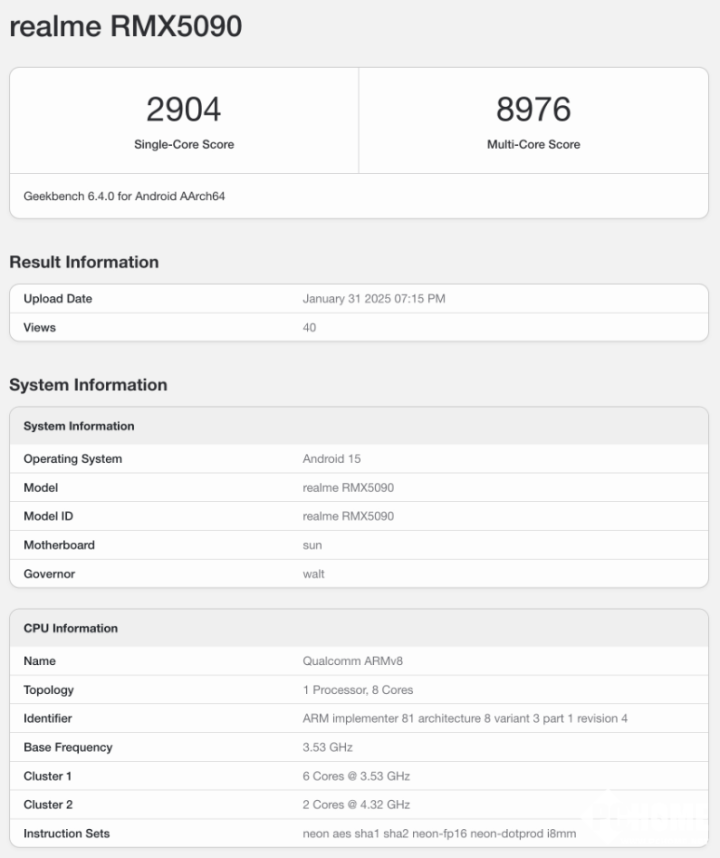Click the Cluster 1 label
Screen dimensions: 720x858
(x=48, y=776)
